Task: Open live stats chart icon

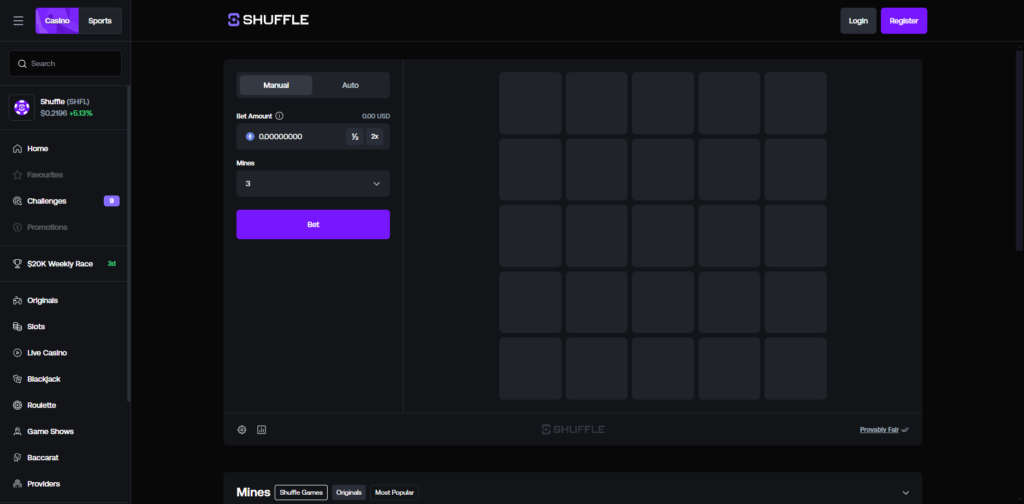Action: pyautogui.click(x=262, y=430)
